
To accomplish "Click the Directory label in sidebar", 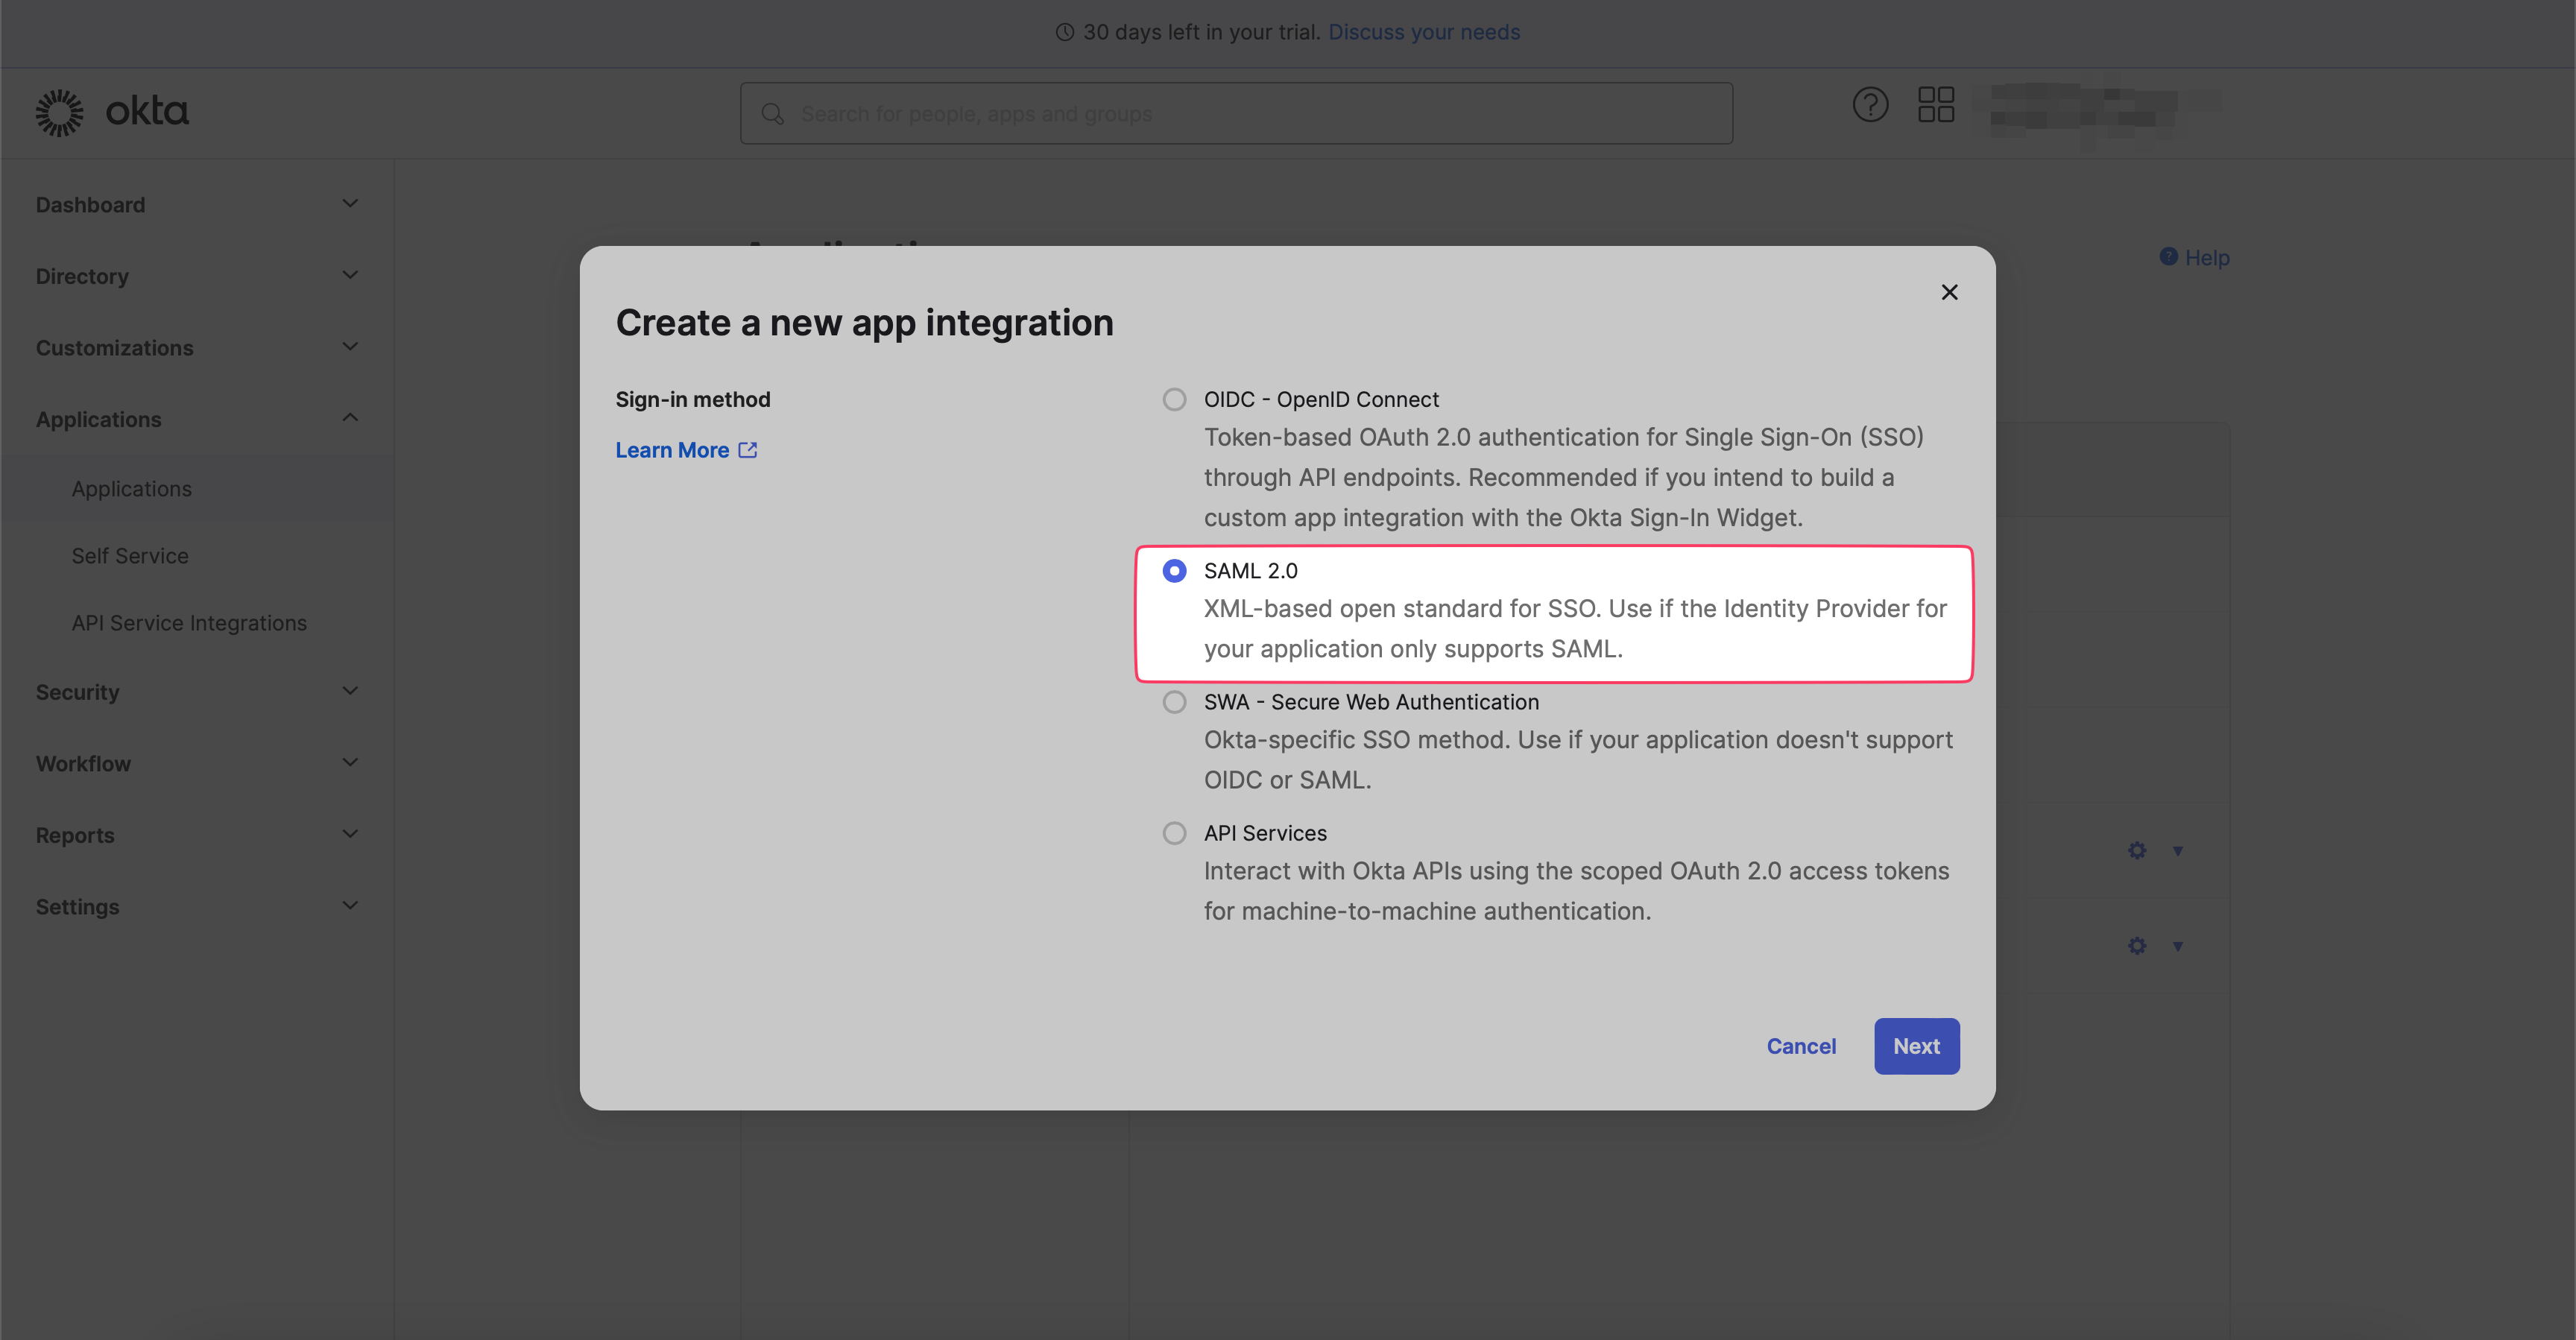I will tap(82, 276).
